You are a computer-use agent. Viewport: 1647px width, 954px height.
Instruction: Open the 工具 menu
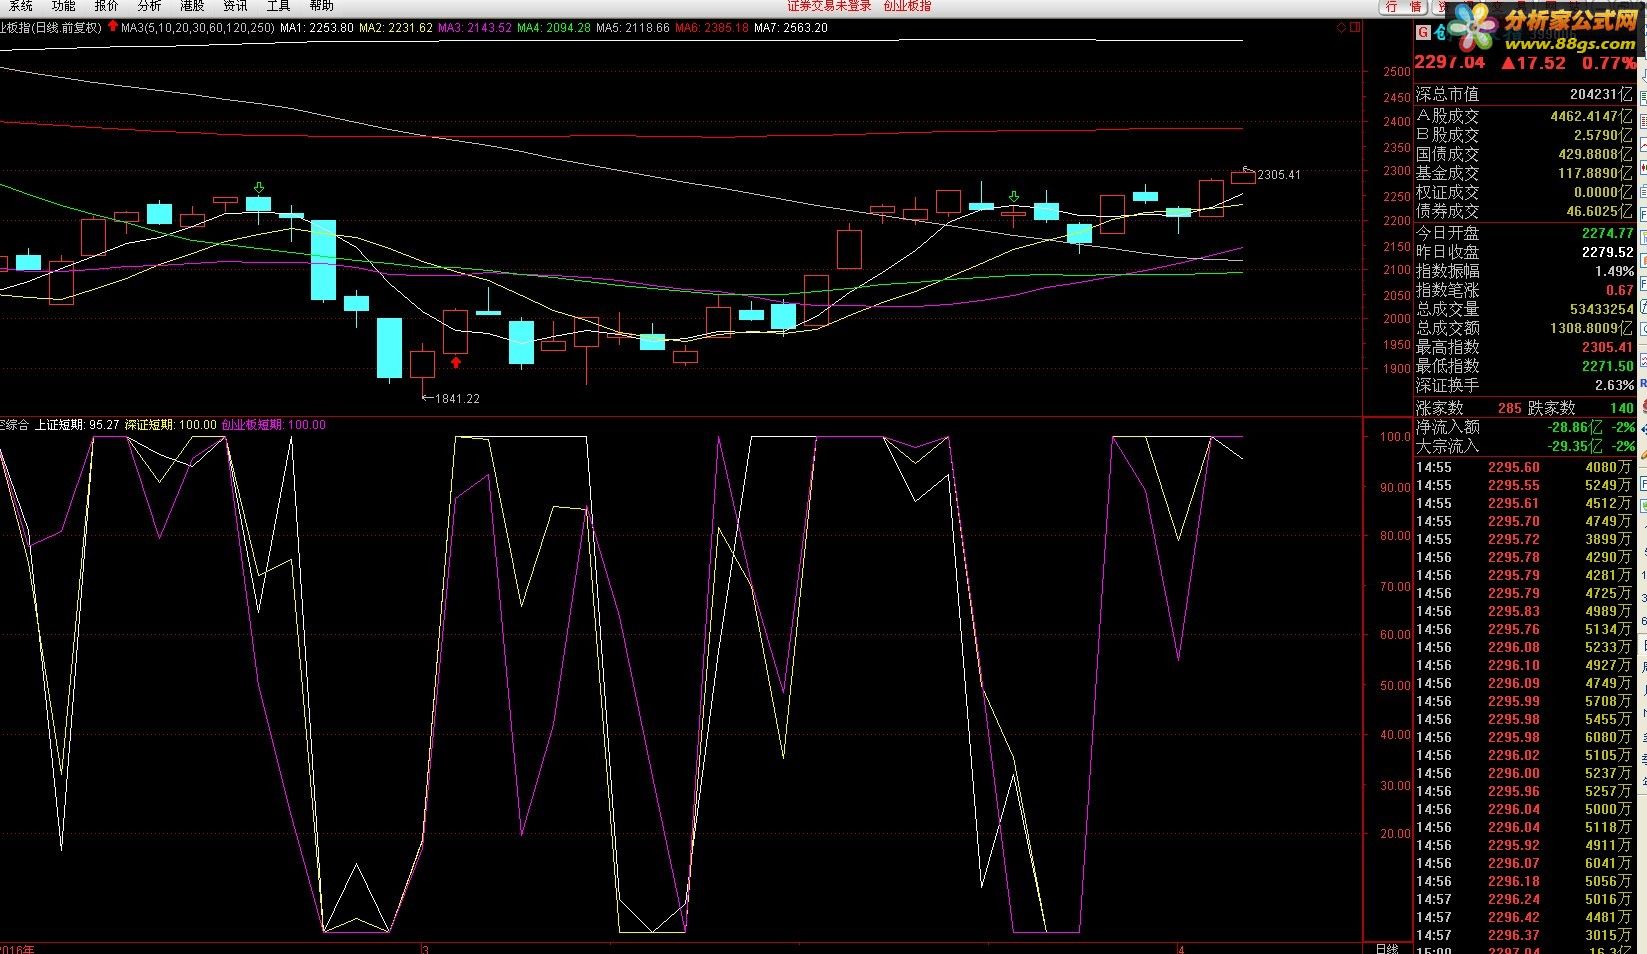pyautogui.click(x=278, y=6)
